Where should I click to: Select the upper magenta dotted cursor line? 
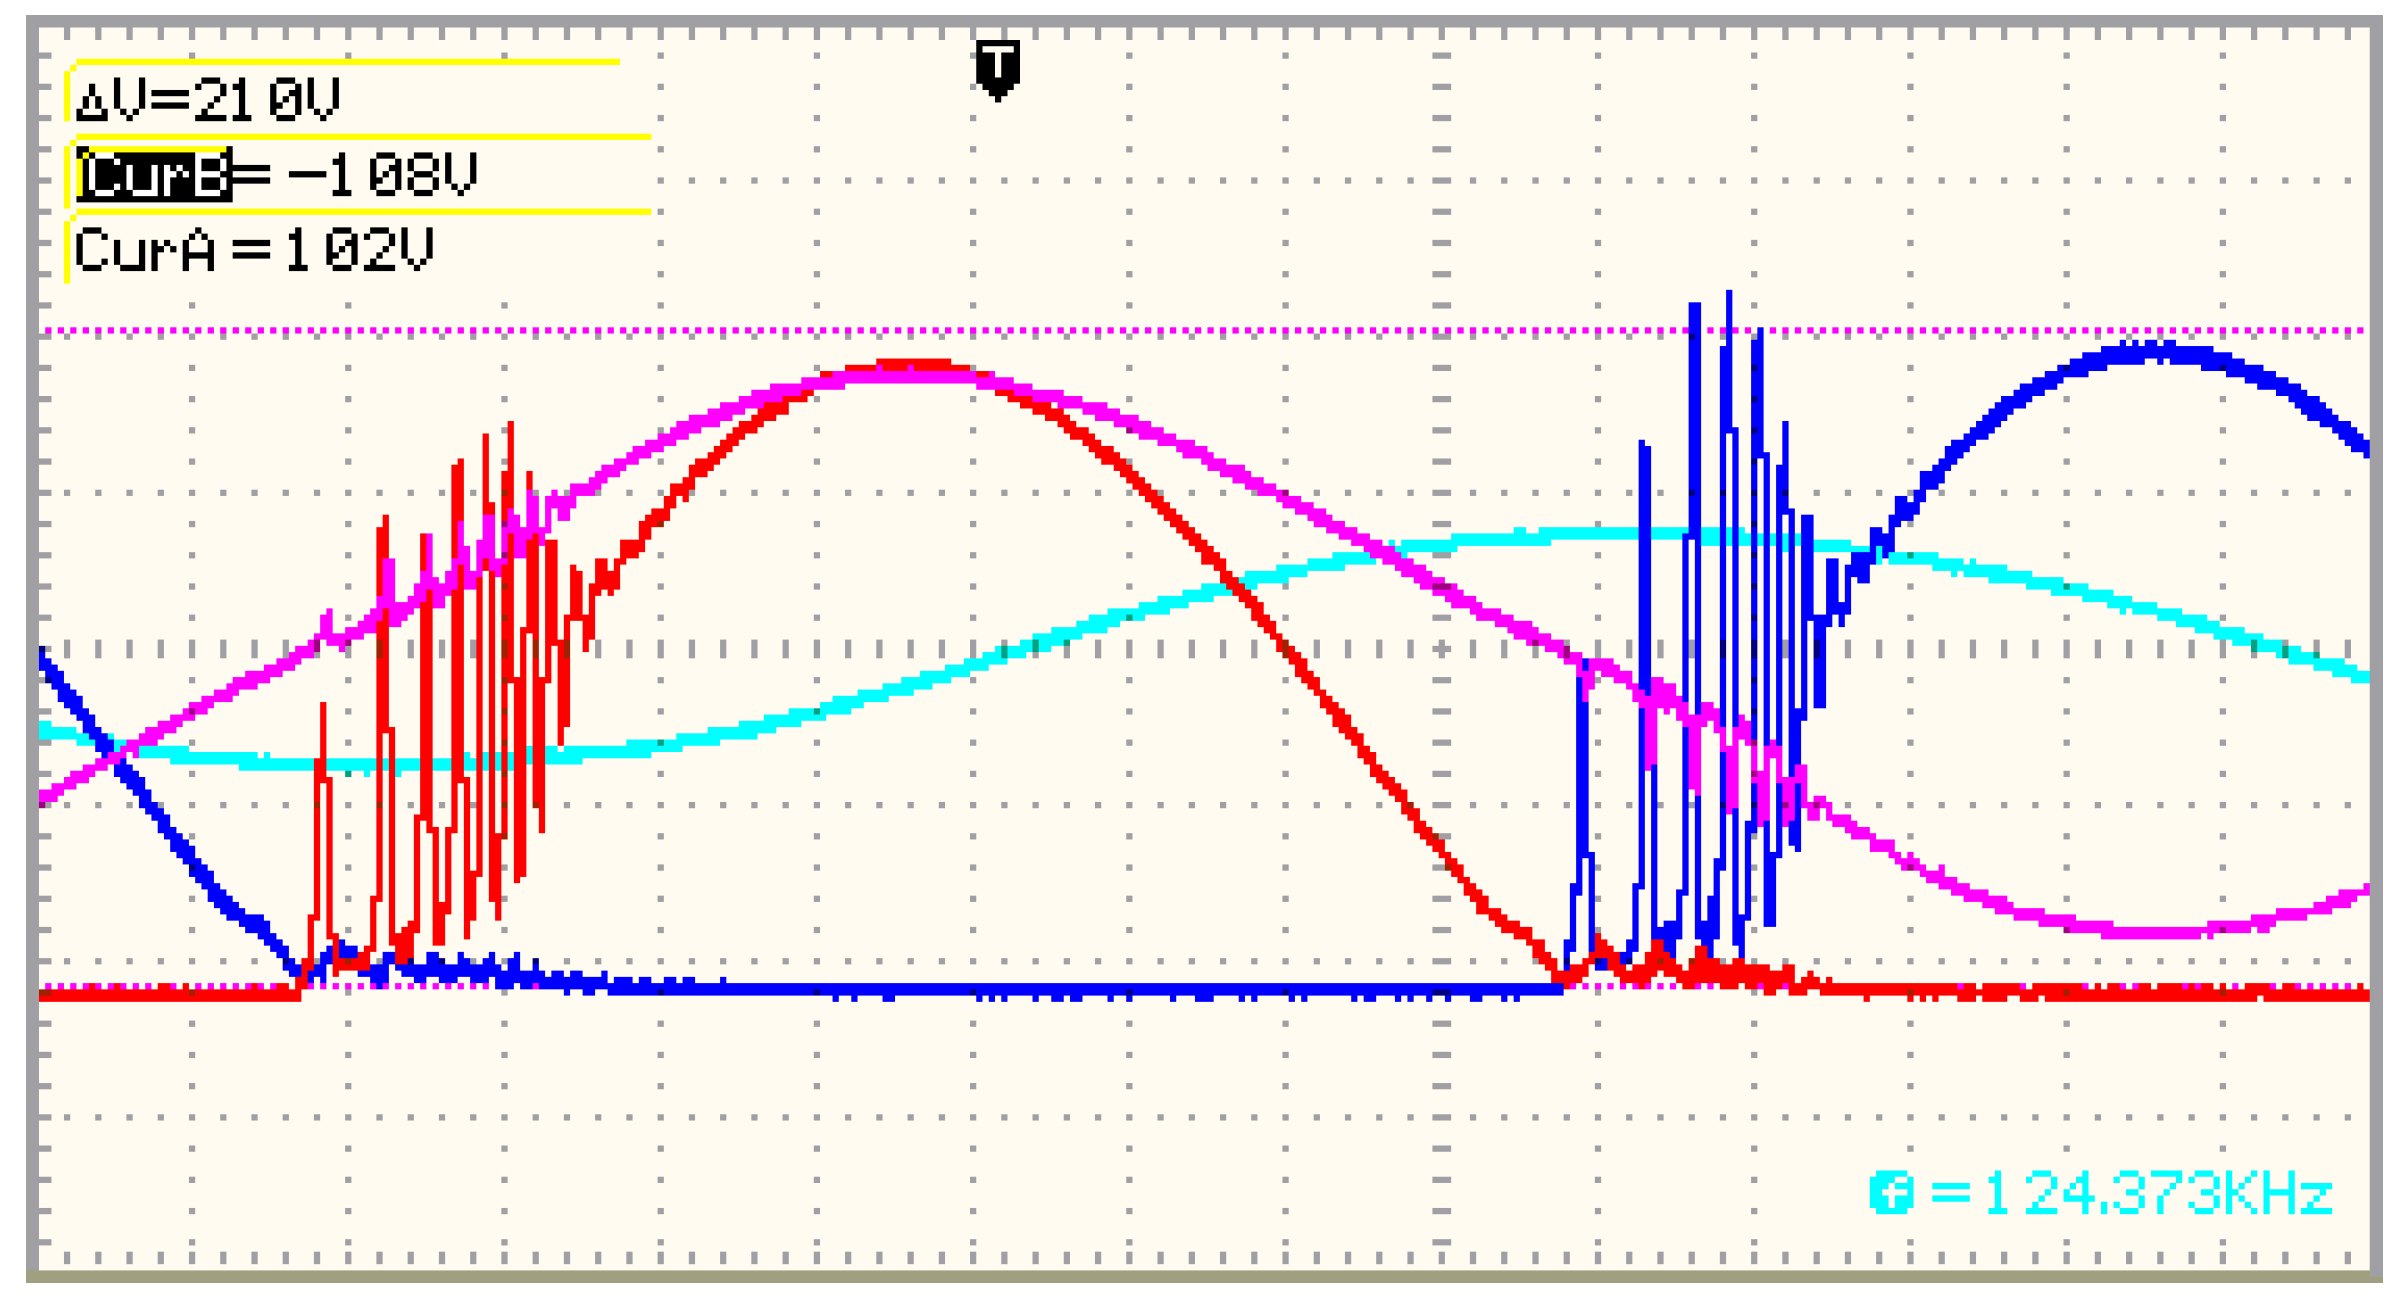[1200, 330]
